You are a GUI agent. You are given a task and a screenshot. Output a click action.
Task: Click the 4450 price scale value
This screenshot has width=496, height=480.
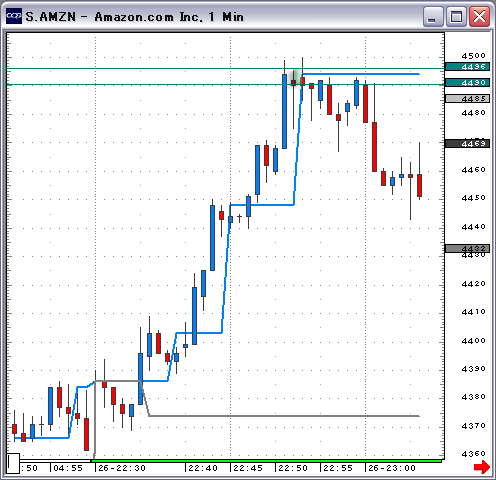tap(473, 198)
